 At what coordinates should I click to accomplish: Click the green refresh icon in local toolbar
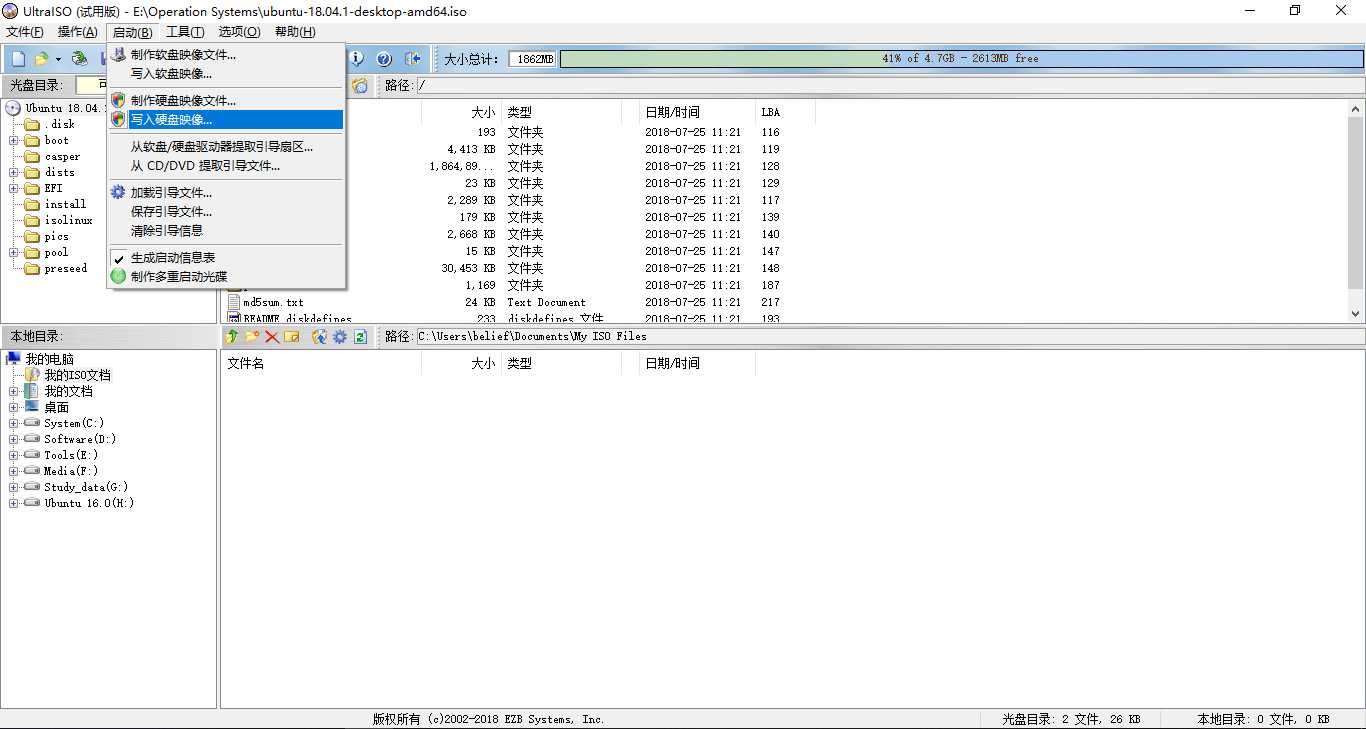(360, 337)
